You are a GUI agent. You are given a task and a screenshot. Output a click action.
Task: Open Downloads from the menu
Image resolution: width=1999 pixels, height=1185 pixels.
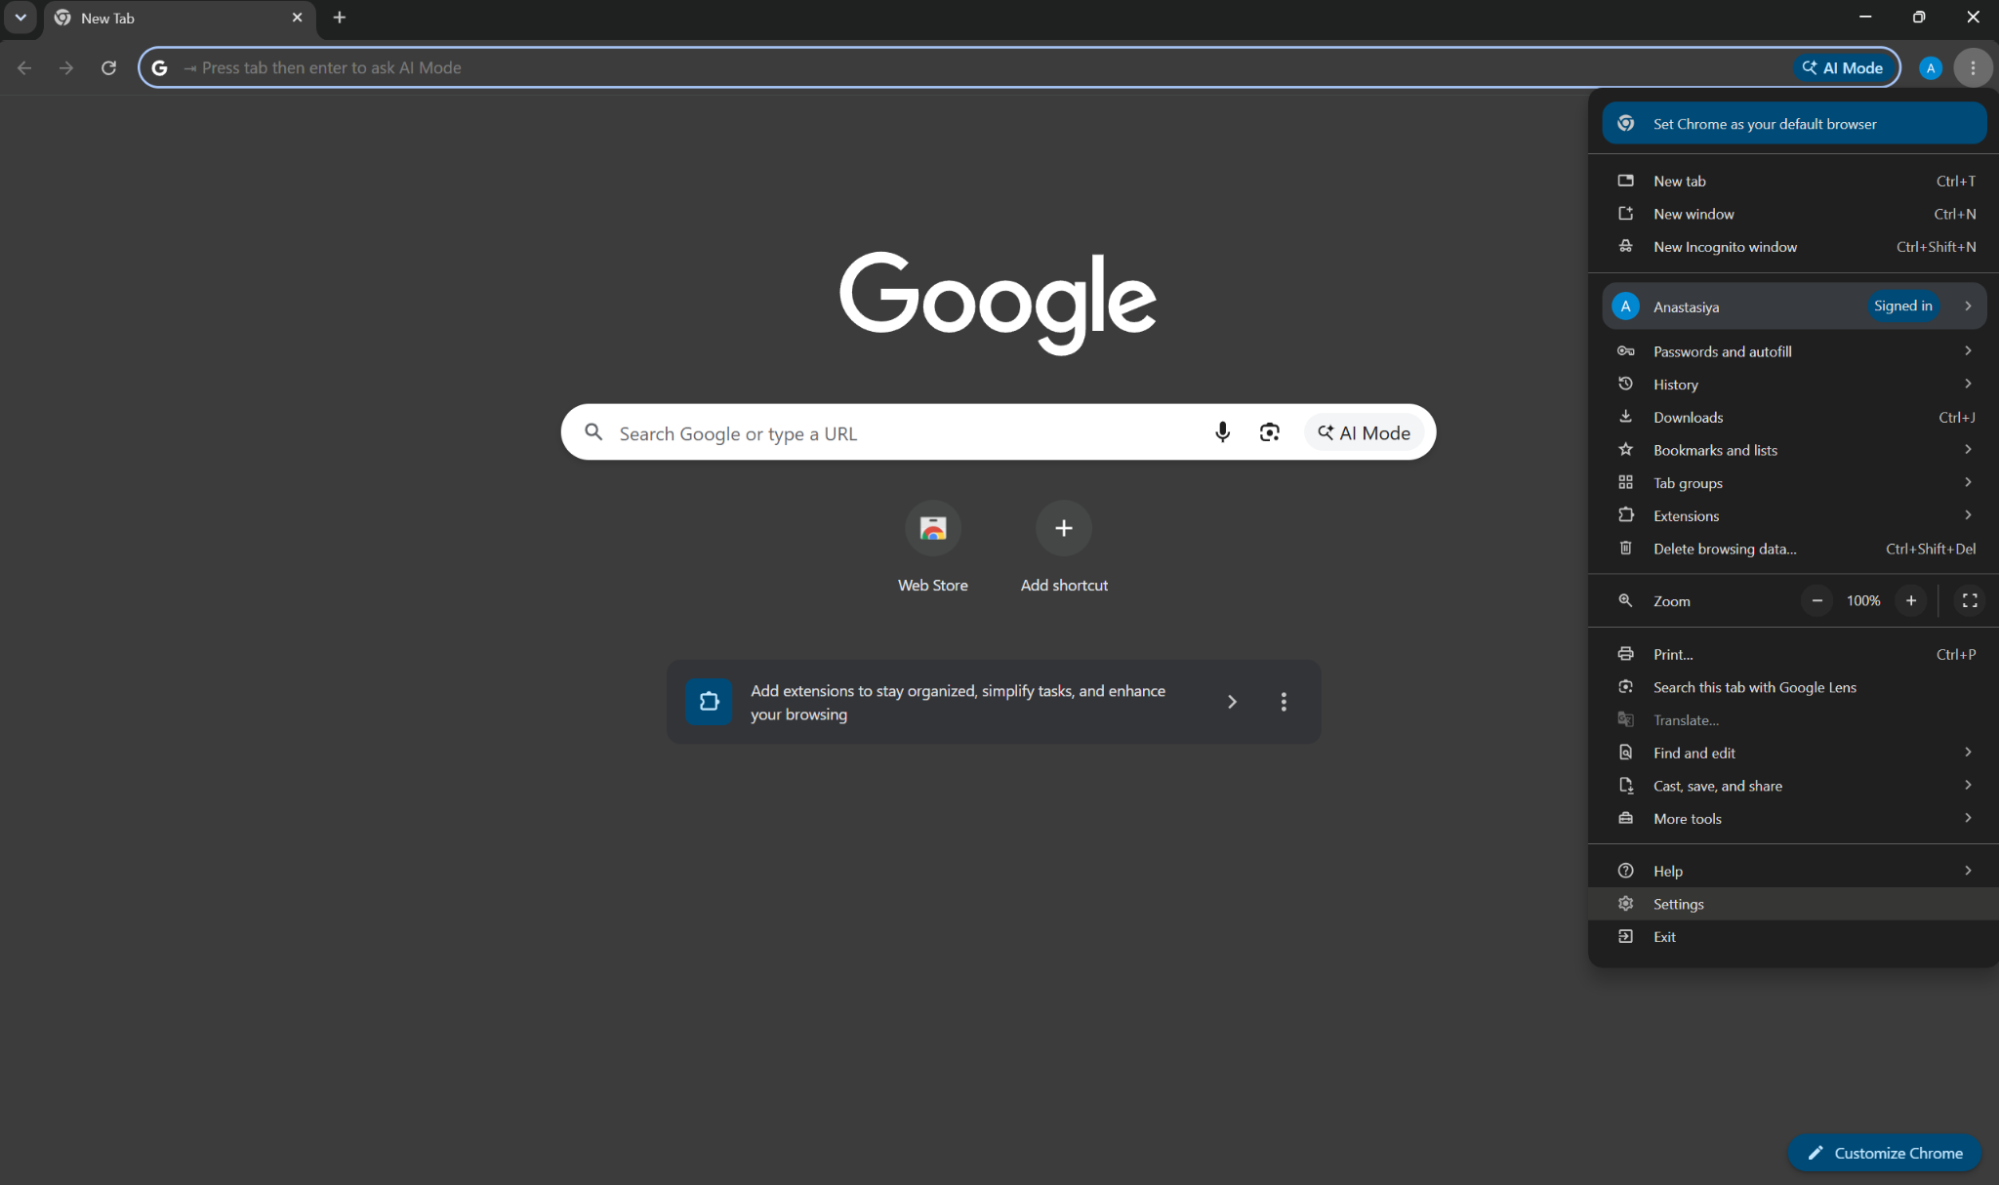click(1794, 417)
